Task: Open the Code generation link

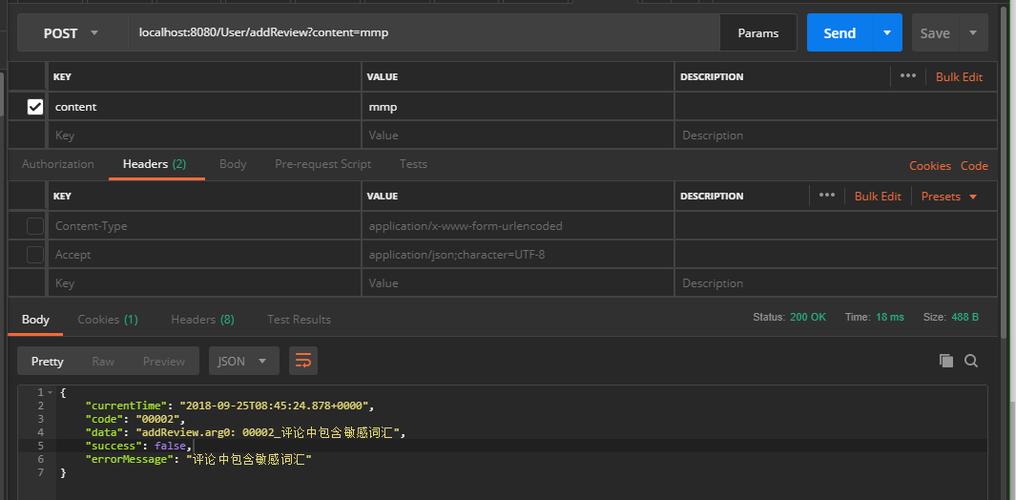Action: tap(974, 166)
